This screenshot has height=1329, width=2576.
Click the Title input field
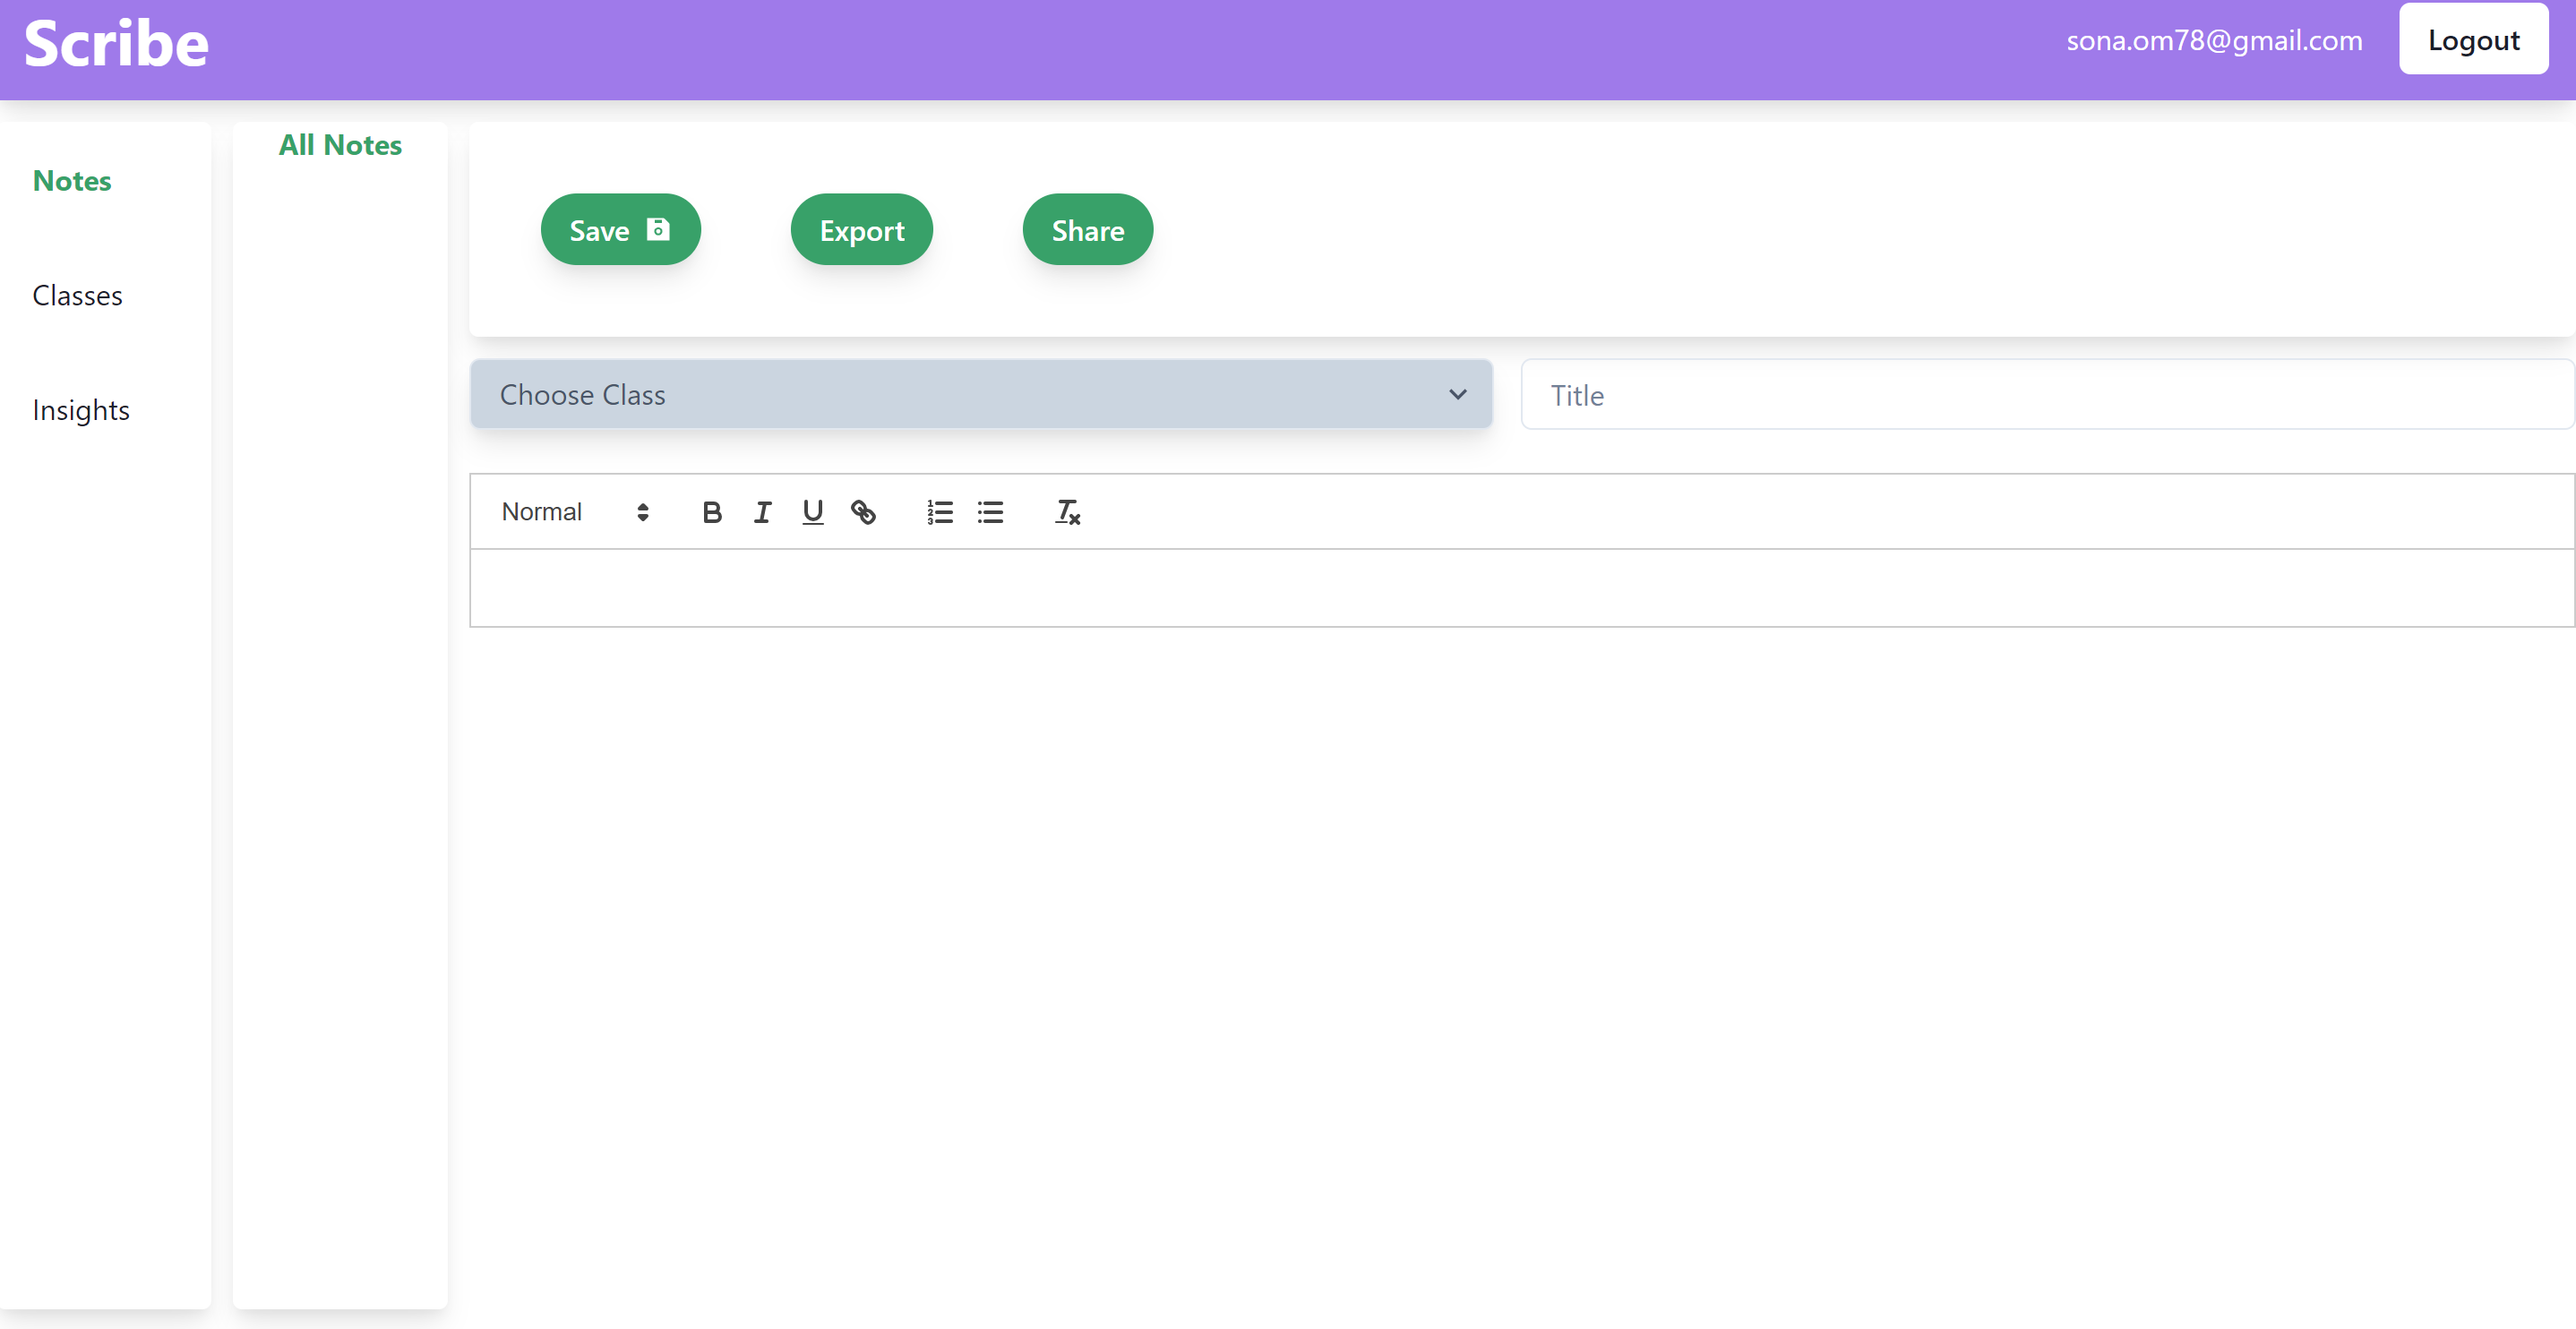(x=2045, y=395)
